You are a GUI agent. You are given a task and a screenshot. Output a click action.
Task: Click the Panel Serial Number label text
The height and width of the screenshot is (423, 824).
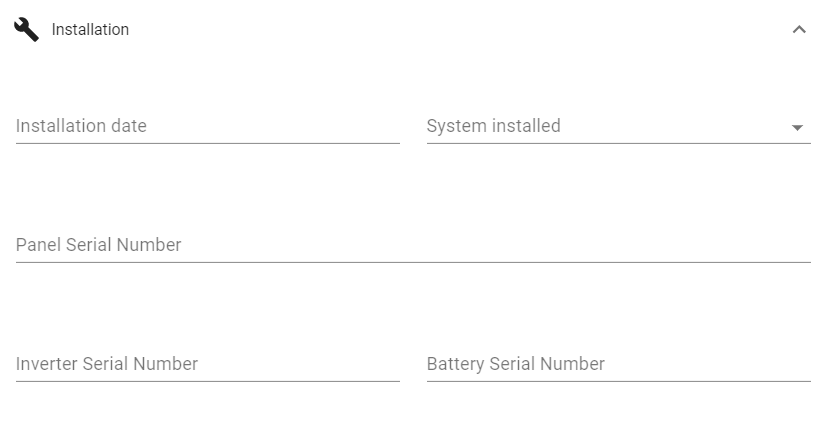(x=98, y=245)
